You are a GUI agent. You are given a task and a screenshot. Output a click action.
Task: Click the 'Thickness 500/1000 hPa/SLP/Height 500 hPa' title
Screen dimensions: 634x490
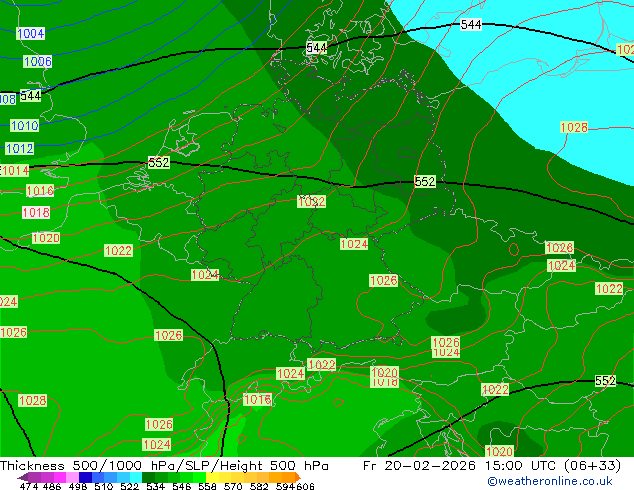(x=164, y=466)
